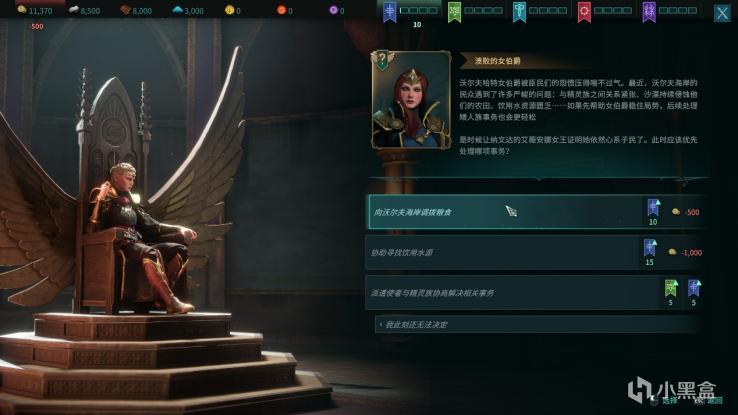Select the teal faction banner in top bar

click(x=519, y=12)
